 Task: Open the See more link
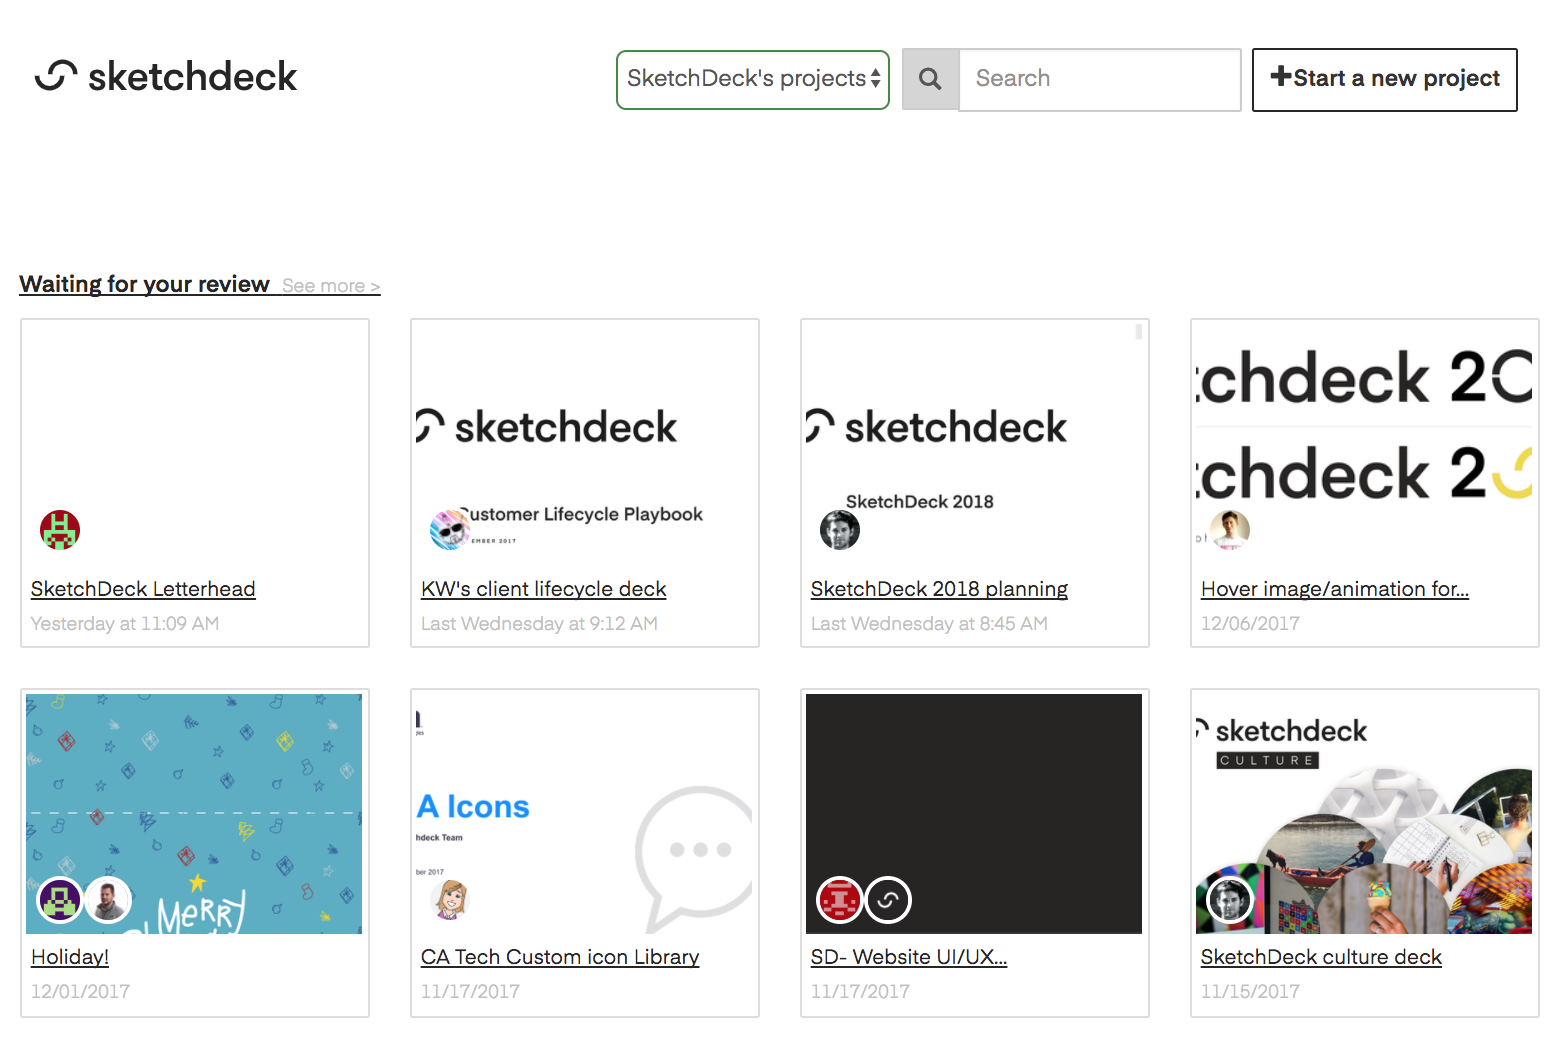click(x=330, y=285)
